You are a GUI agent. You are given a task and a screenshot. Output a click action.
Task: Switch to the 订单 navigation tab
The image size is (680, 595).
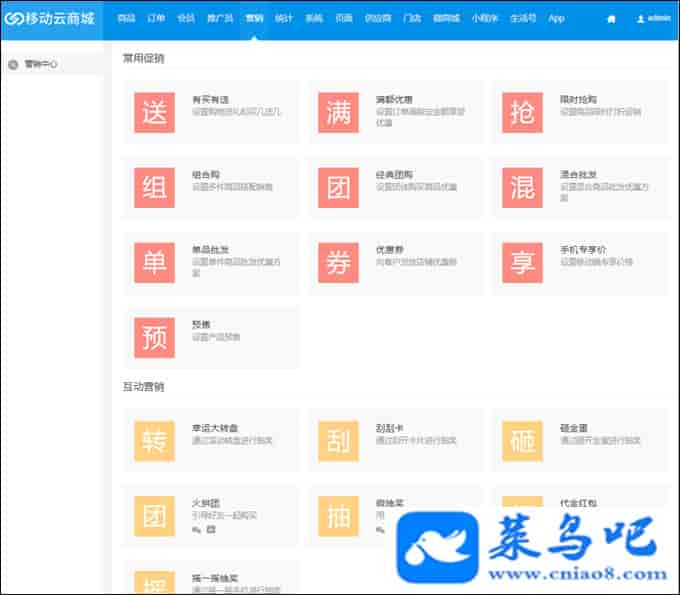155,18
